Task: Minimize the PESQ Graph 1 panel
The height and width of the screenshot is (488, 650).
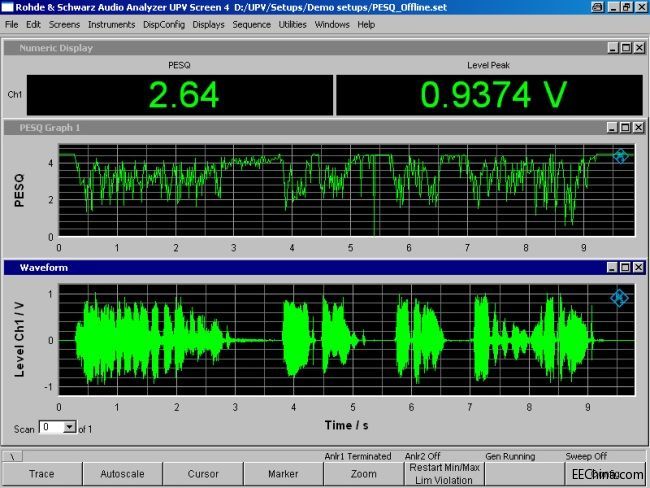Action: (612, 128)
